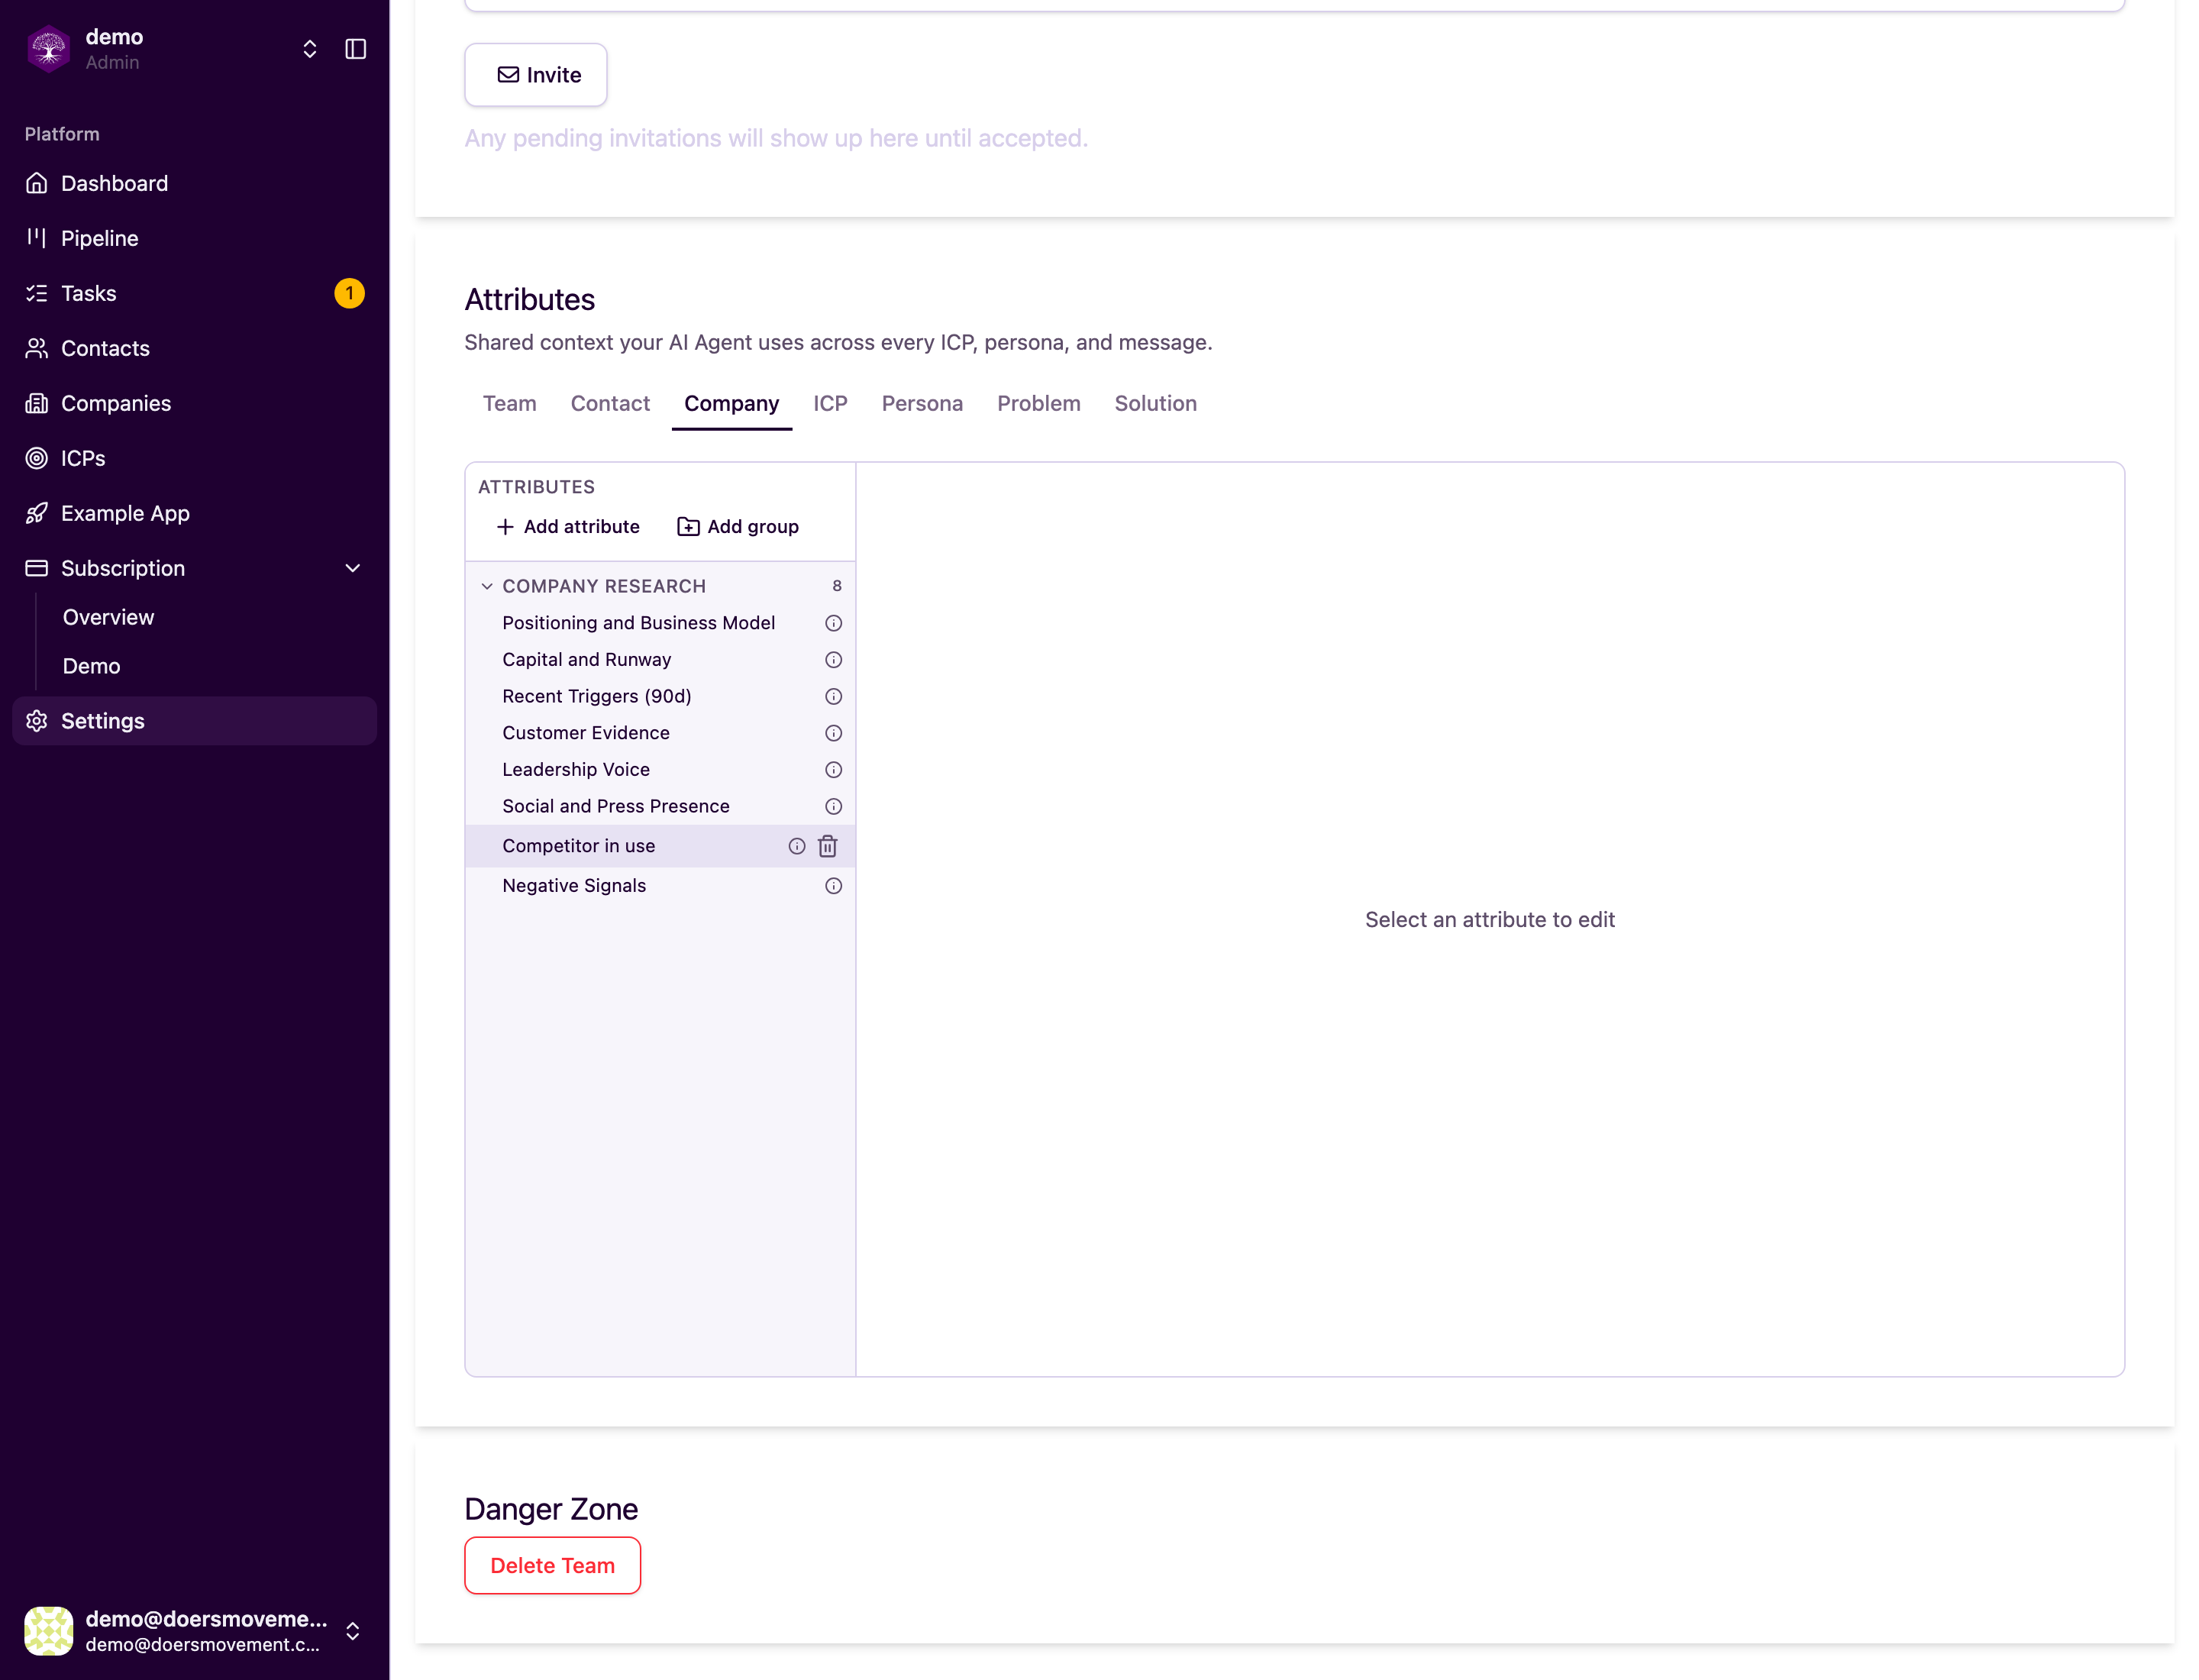The width and height of the screenshot is (2199, 1680).
Task: Delete the Competitor in use attribute
Action: click(x=828, y=846)
